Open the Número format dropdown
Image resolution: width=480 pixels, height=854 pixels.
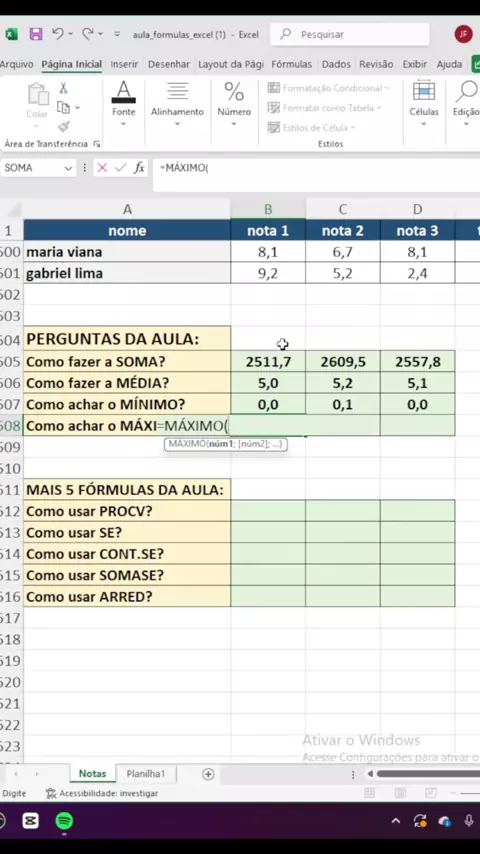pyautogui.click(x=234, y=106)
